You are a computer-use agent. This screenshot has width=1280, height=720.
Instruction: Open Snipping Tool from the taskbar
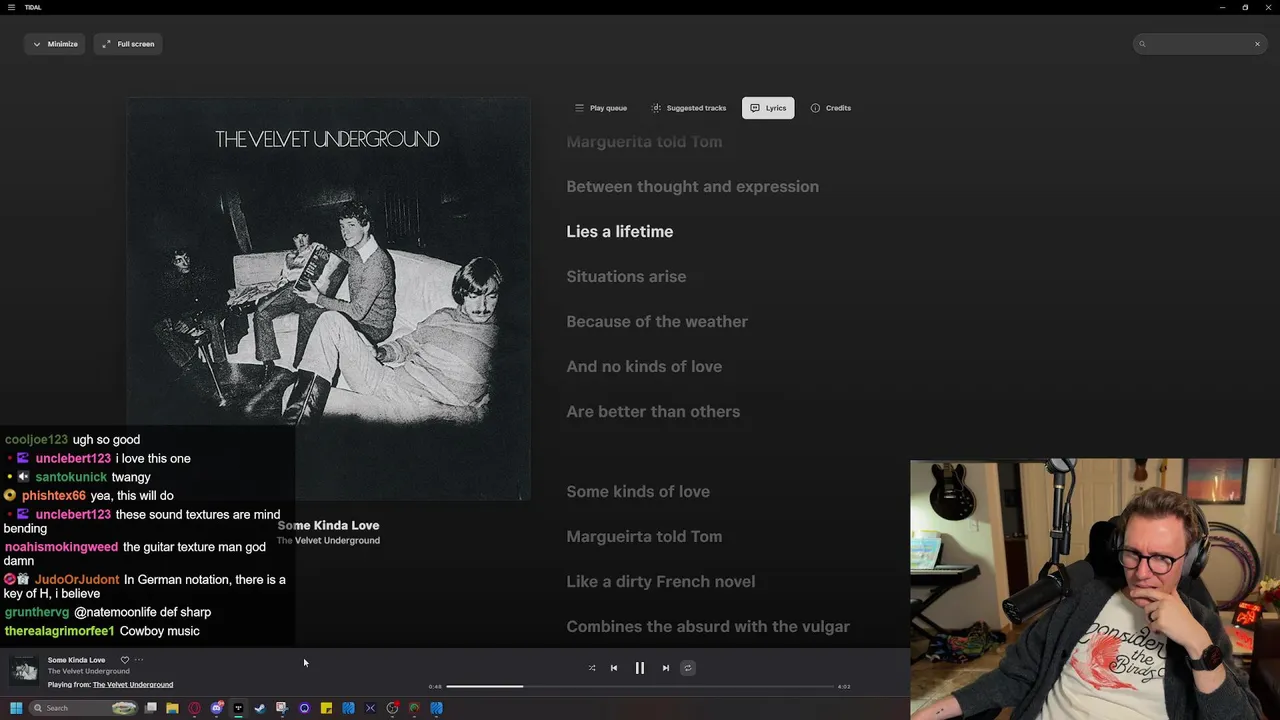[282, 708]
